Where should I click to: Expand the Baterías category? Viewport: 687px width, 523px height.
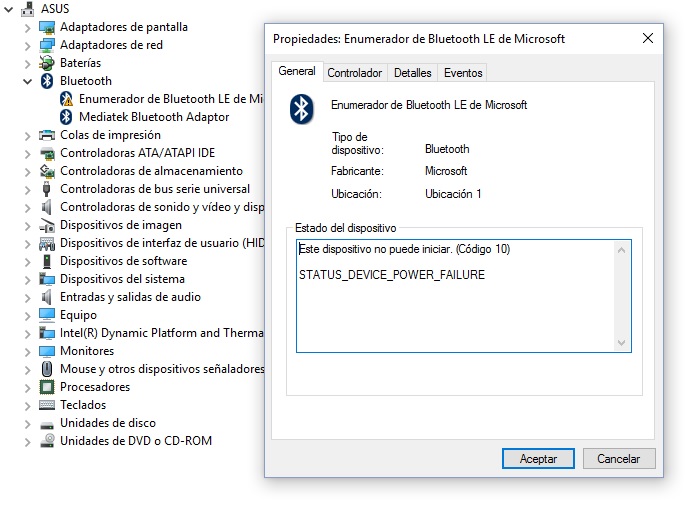[27, 64]
